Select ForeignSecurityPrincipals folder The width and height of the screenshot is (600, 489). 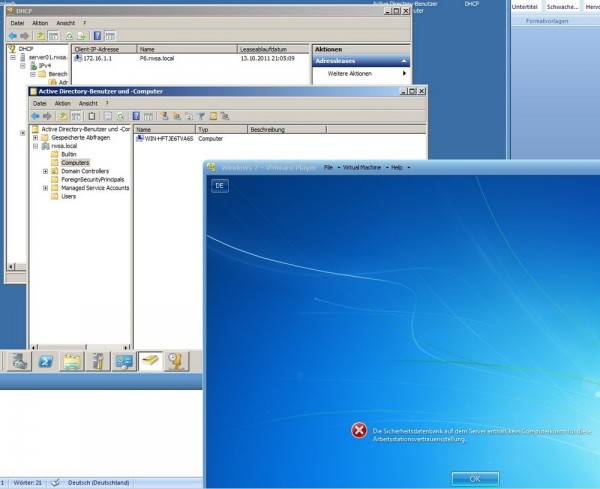coord(93,180)
